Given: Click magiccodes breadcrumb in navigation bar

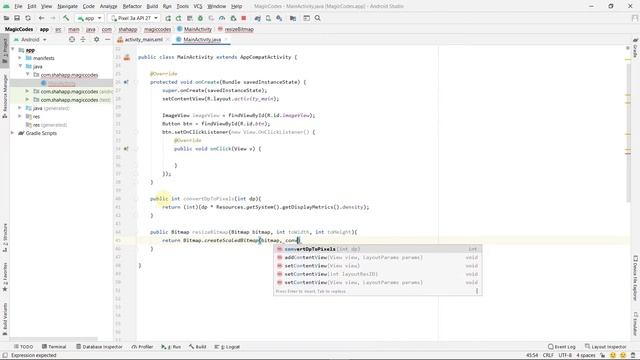Looking at the screenshot, I should 157,29.
